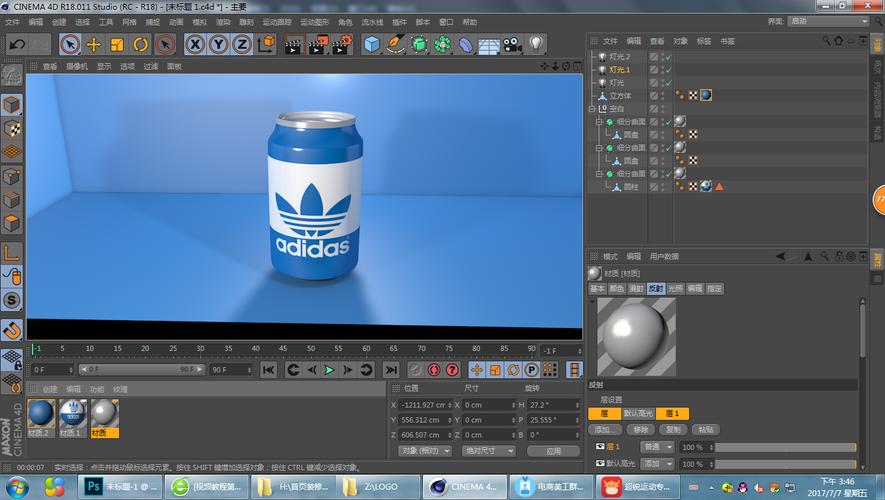Screen dimensions: 885x500
Task: Click the 粘贴 layer button
Action: click(x=706, y=429)
